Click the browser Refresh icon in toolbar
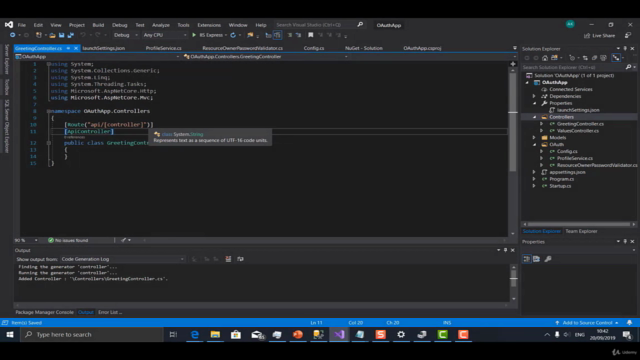640x360 pixels. 233,35
